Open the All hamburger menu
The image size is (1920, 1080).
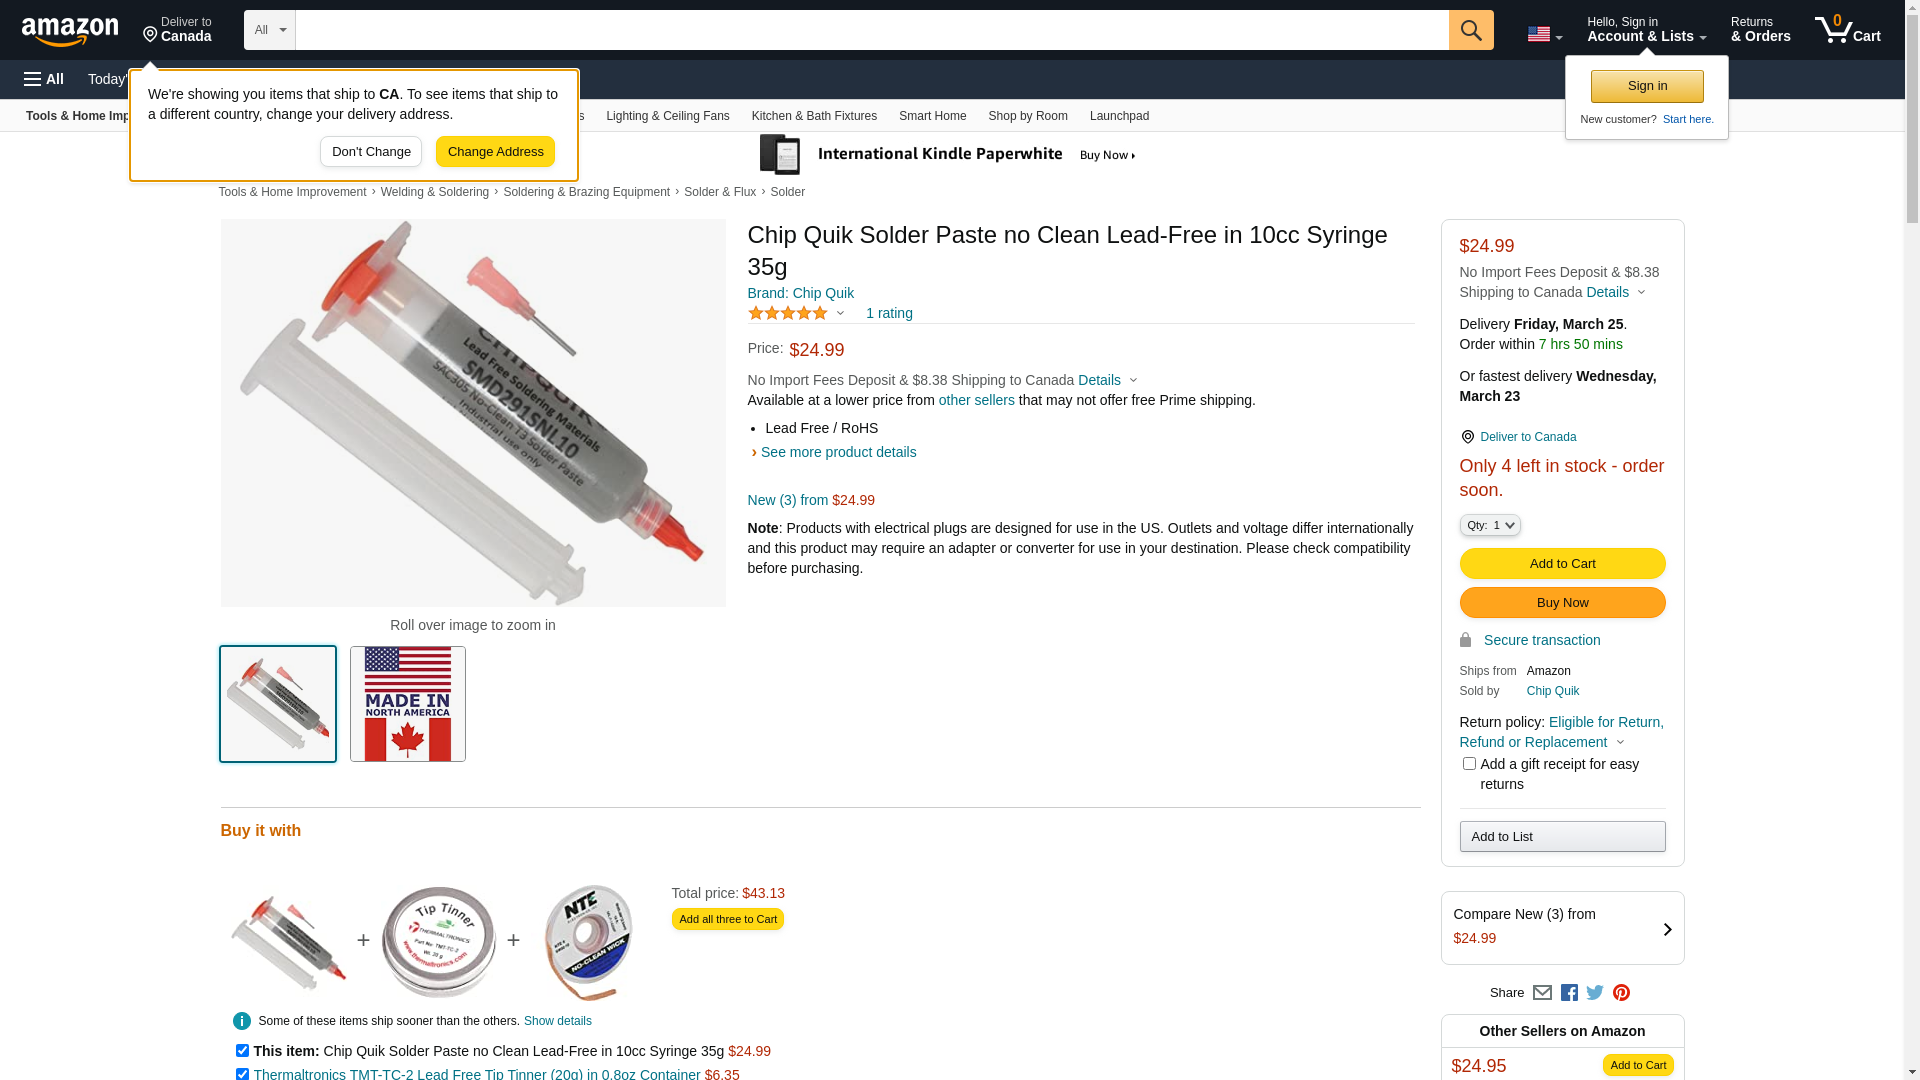click(44, 79)
